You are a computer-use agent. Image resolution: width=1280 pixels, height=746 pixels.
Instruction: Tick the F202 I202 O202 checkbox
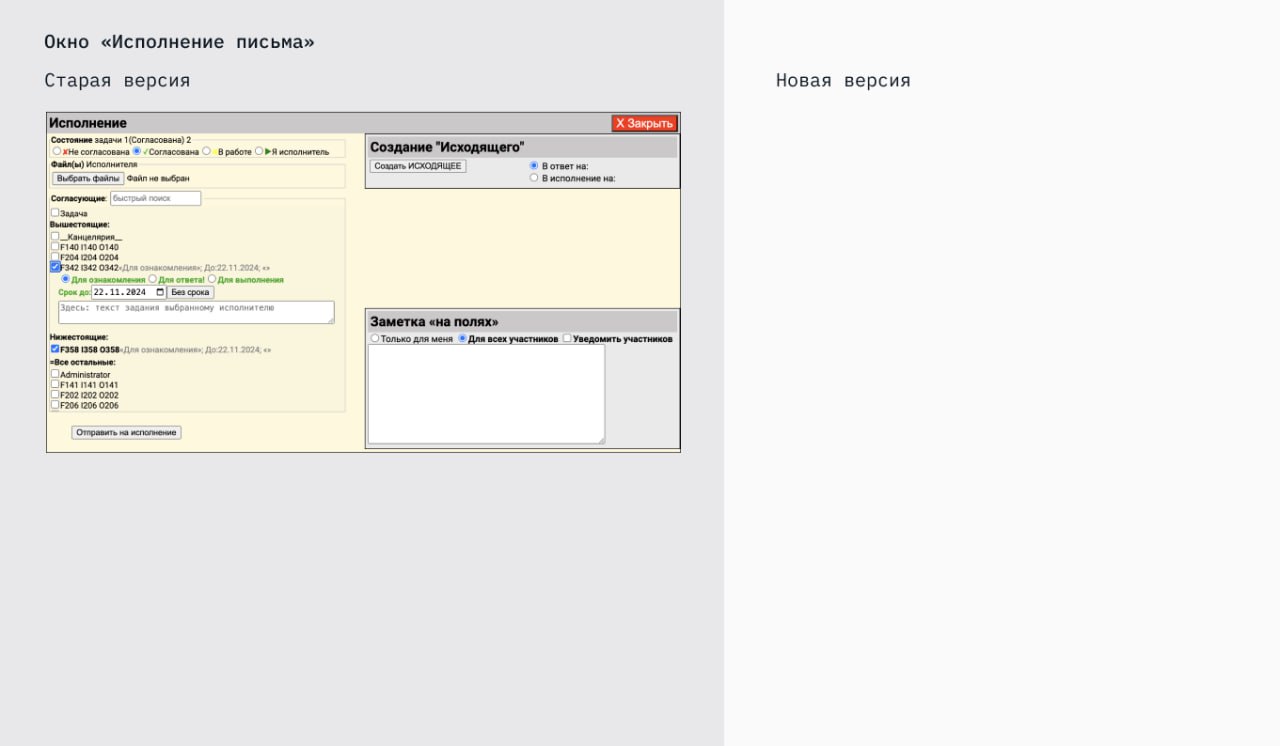tap(55, 394)
